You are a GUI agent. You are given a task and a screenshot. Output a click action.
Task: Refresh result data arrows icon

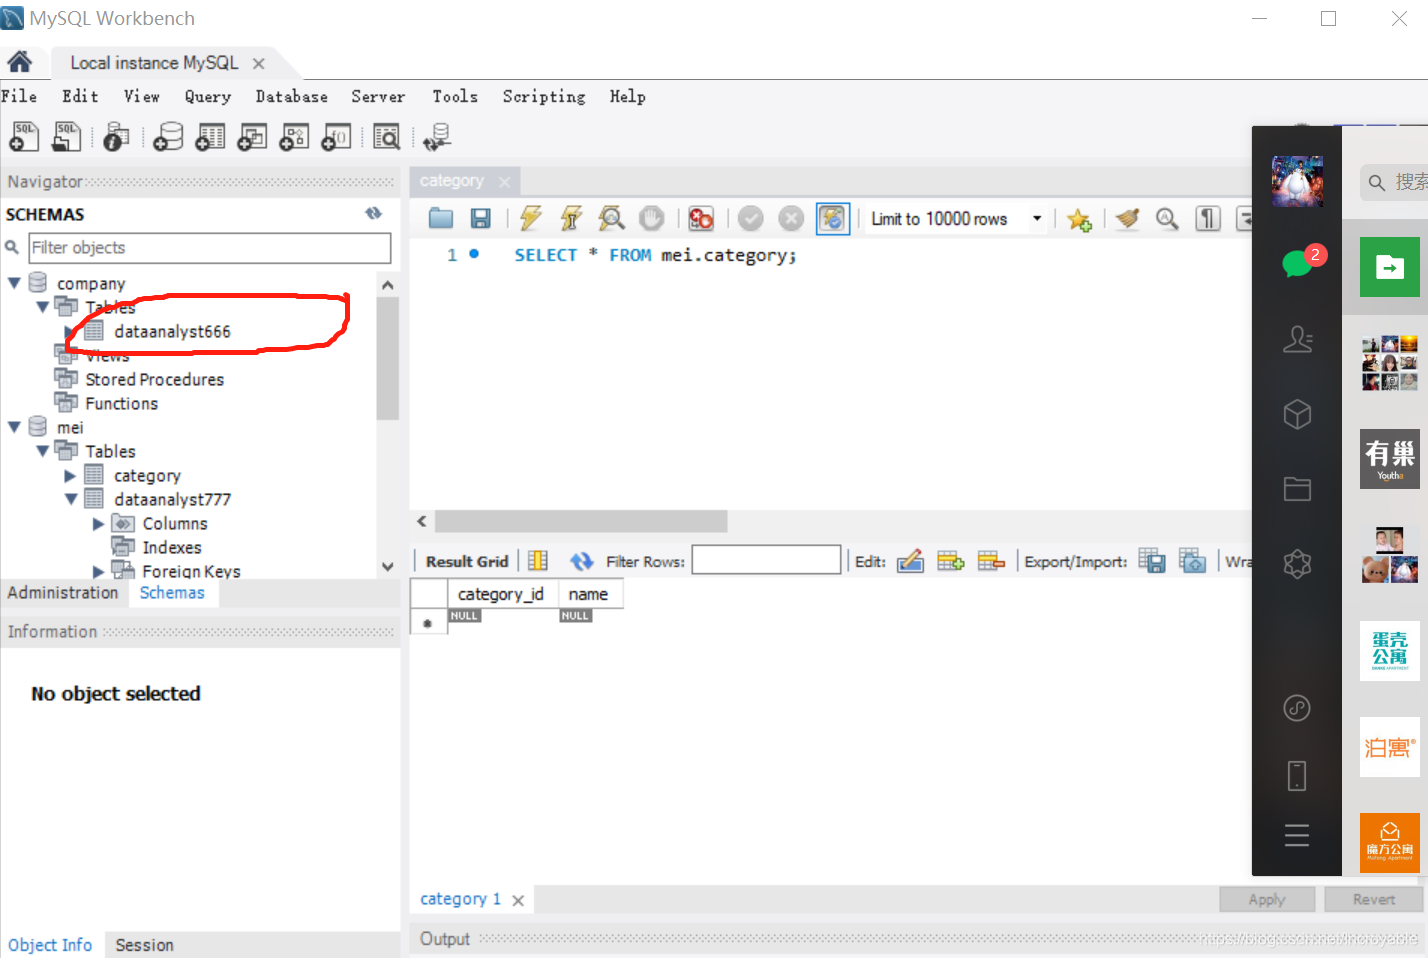pos(581,561)
